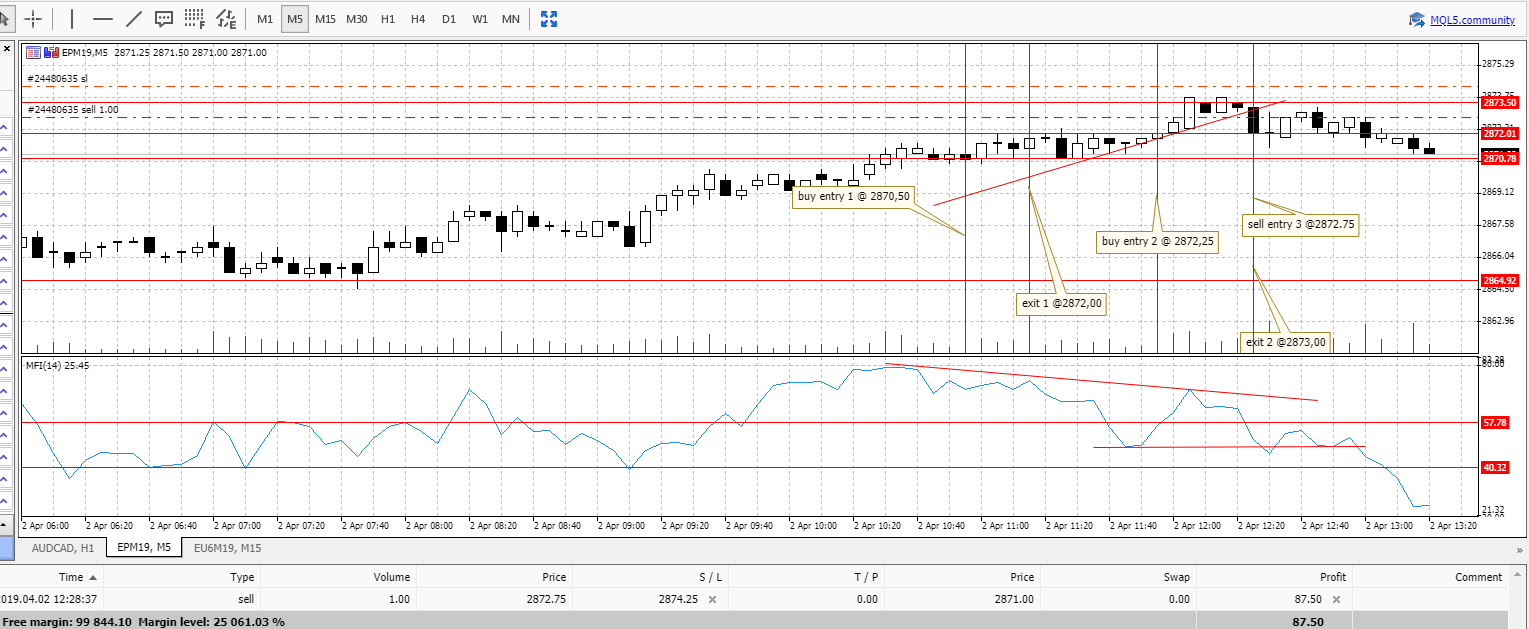The height and width of the screenshot is (629, 1529).
Task: Click the 2870.78 price level marker
Action: pos(1499,159)
